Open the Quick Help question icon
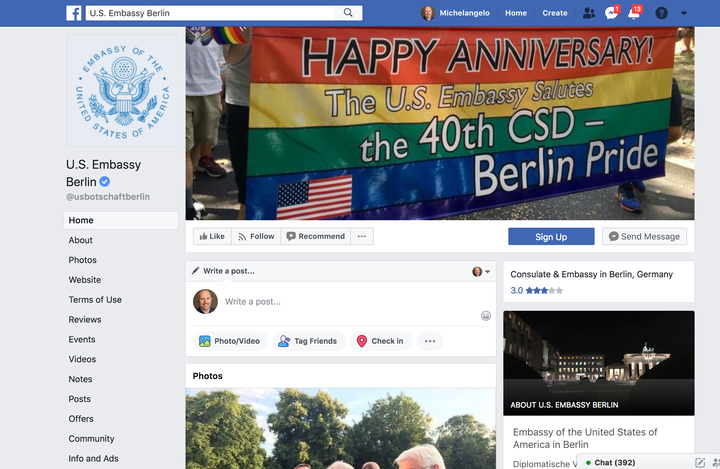 [x=661, y=13]
